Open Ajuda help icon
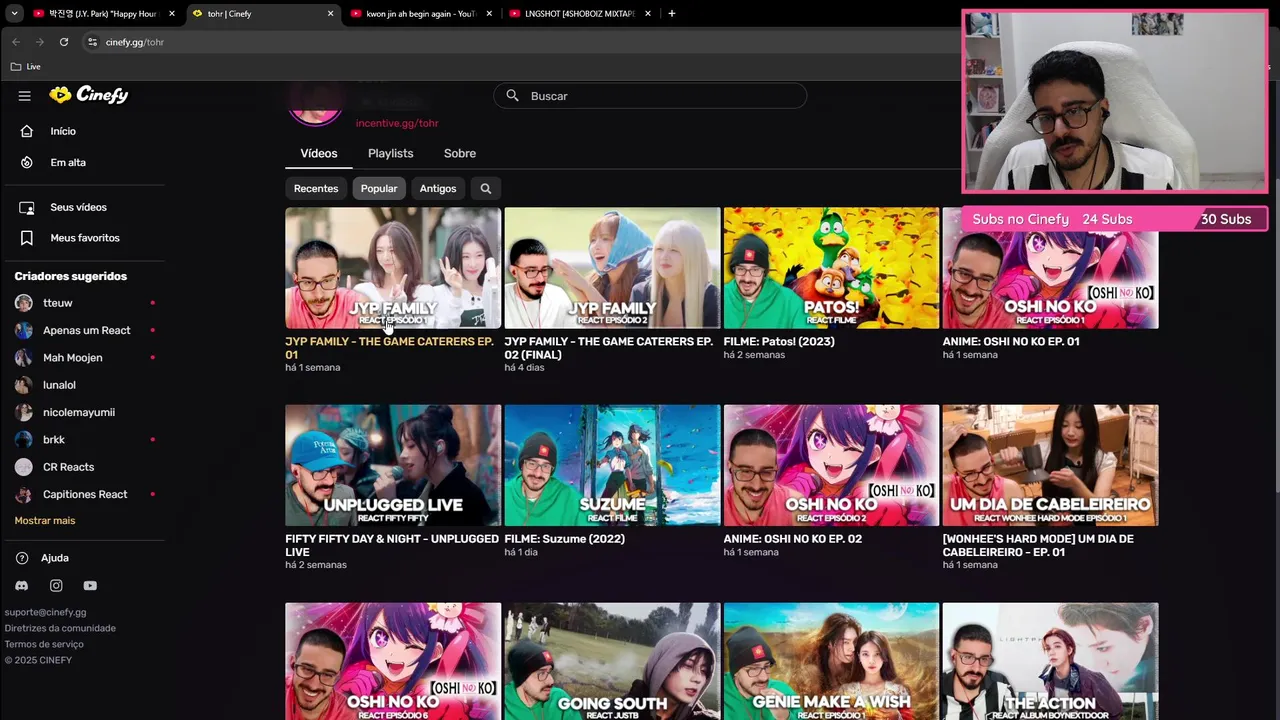Image resolution: width=1280 pixels, height=720 pixels. pos(22,558)
